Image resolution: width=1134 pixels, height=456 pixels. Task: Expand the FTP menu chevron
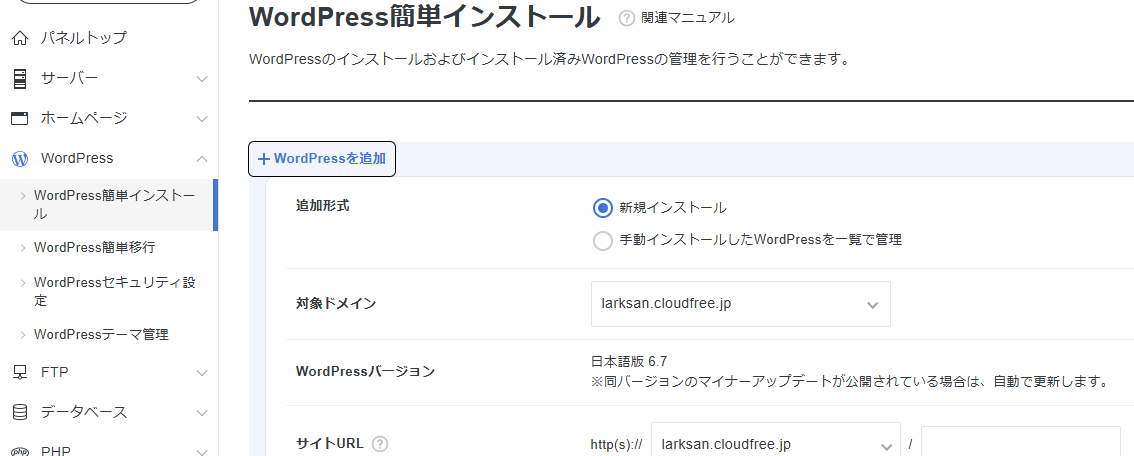(202, 373)
